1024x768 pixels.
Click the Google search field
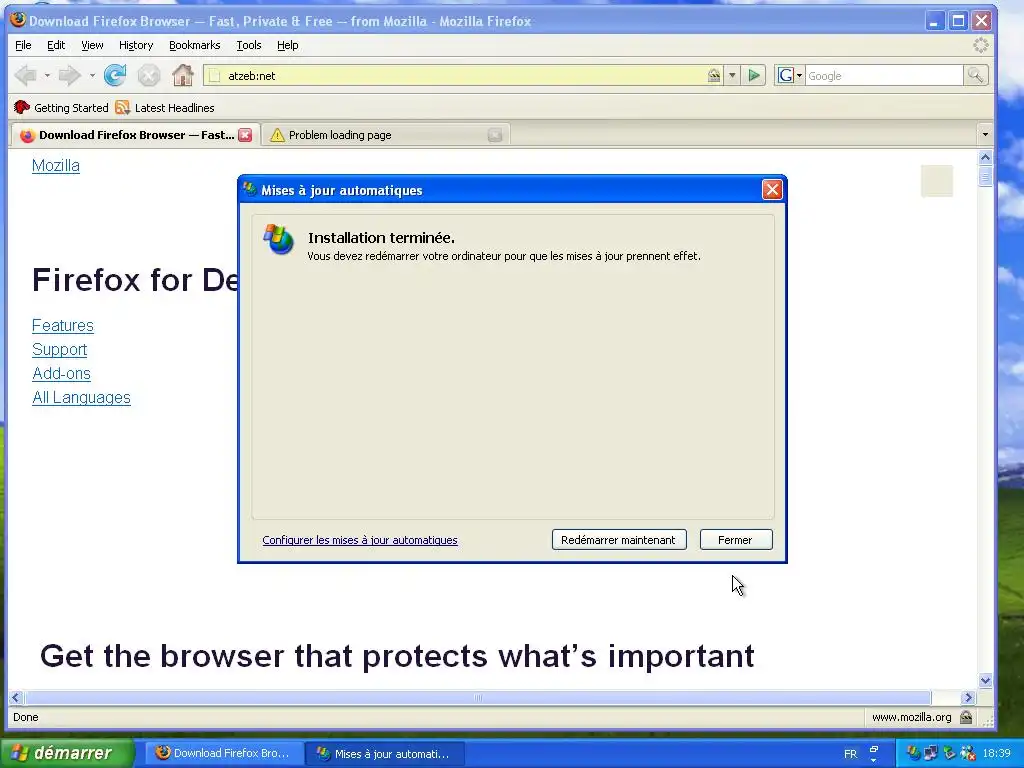(x=884, y=76)
